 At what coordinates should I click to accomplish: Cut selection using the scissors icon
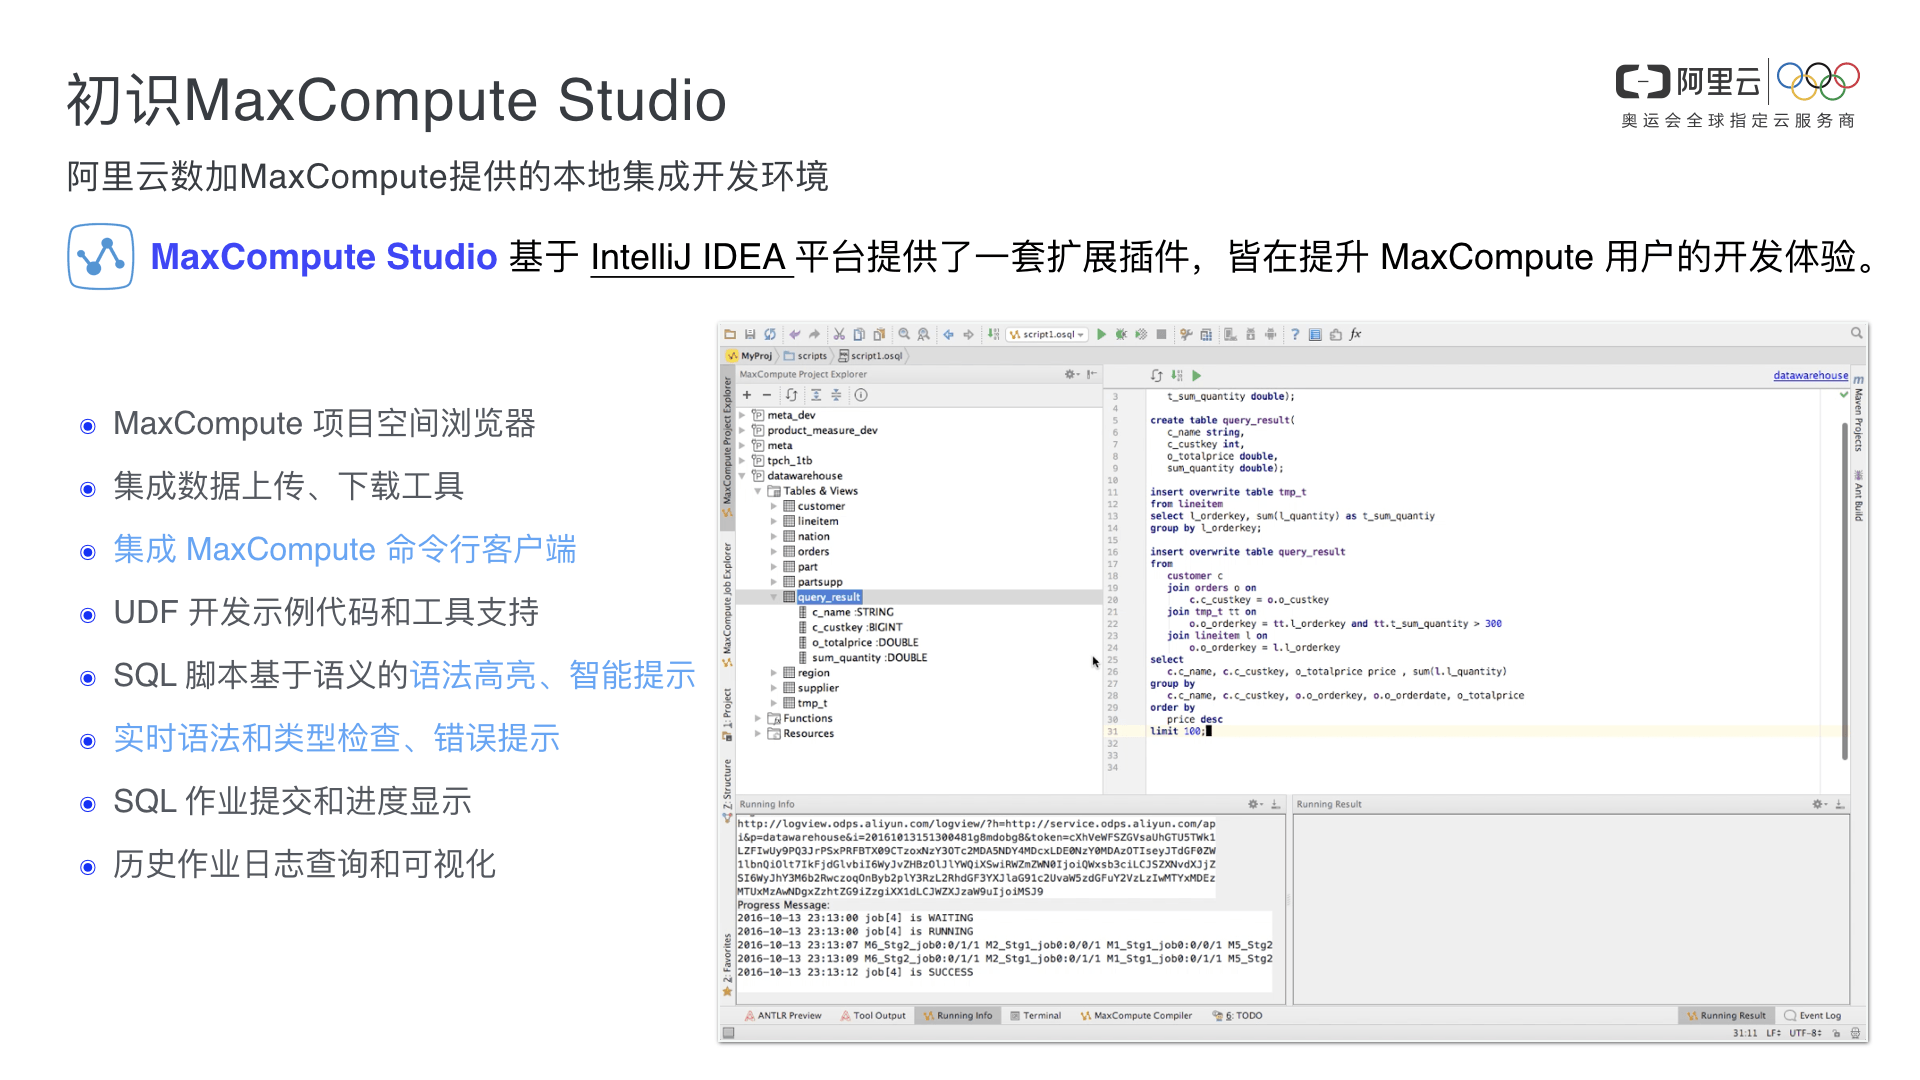tap(840, 335)
